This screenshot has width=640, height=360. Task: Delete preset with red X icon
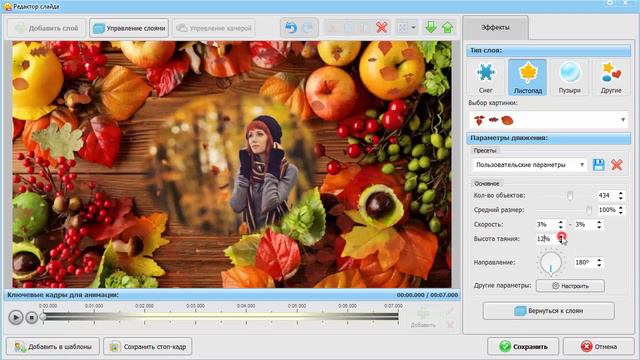pyautogui.click(x=617, y=165)
